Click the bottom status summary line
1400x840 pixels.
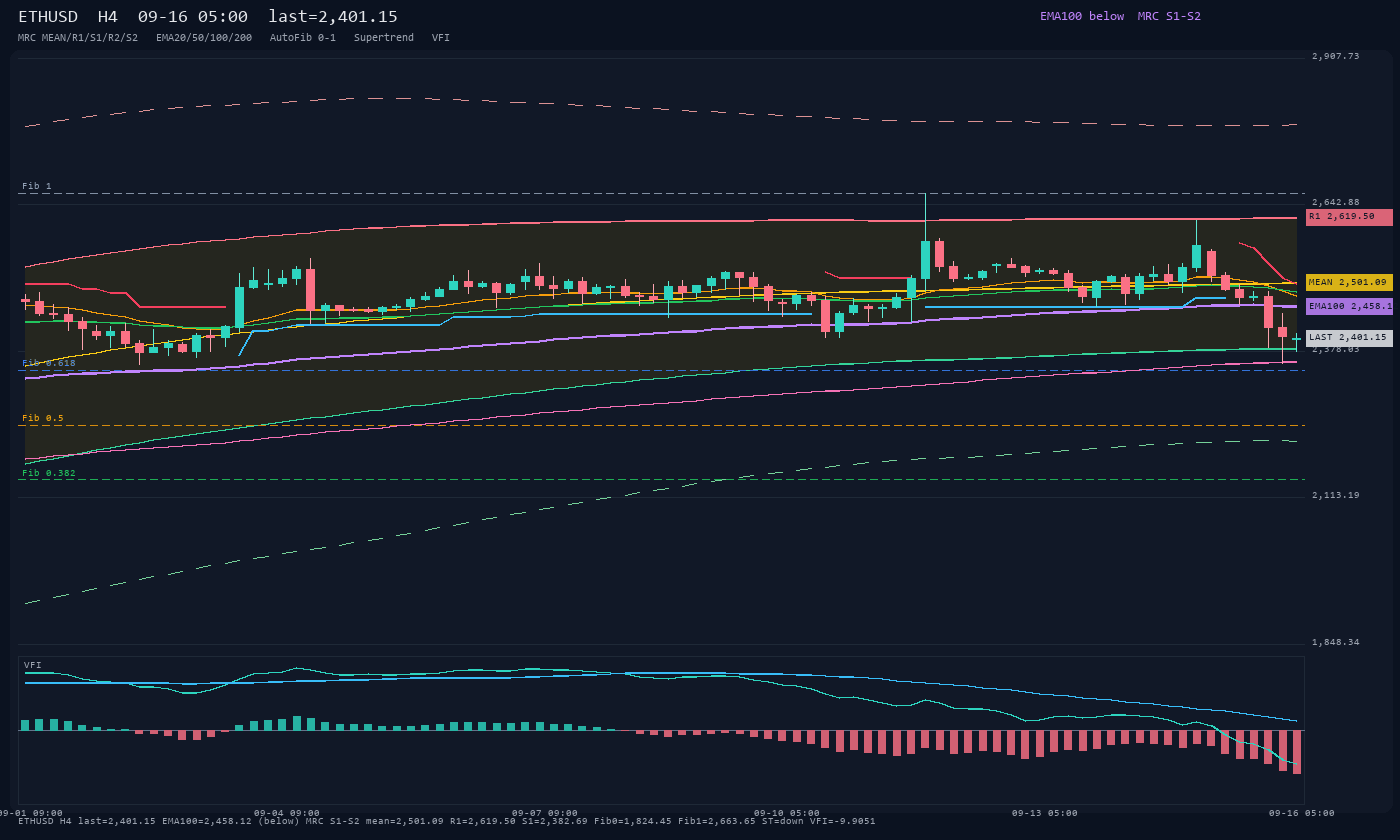[x=447, y=821]
